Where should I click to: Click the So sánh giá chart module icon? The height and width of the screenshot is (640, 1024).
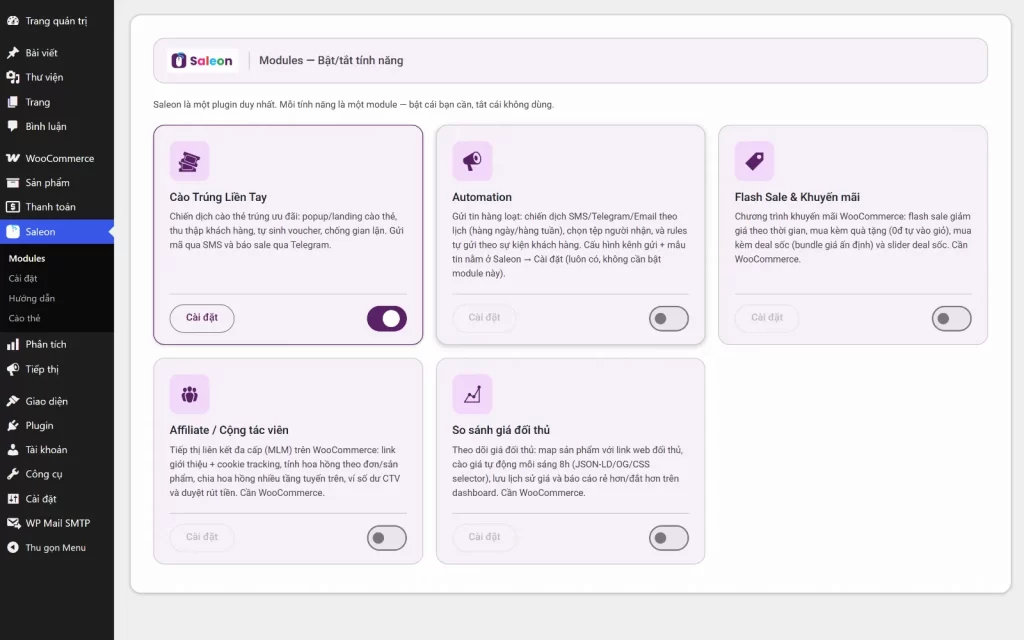tap(472, 394)
